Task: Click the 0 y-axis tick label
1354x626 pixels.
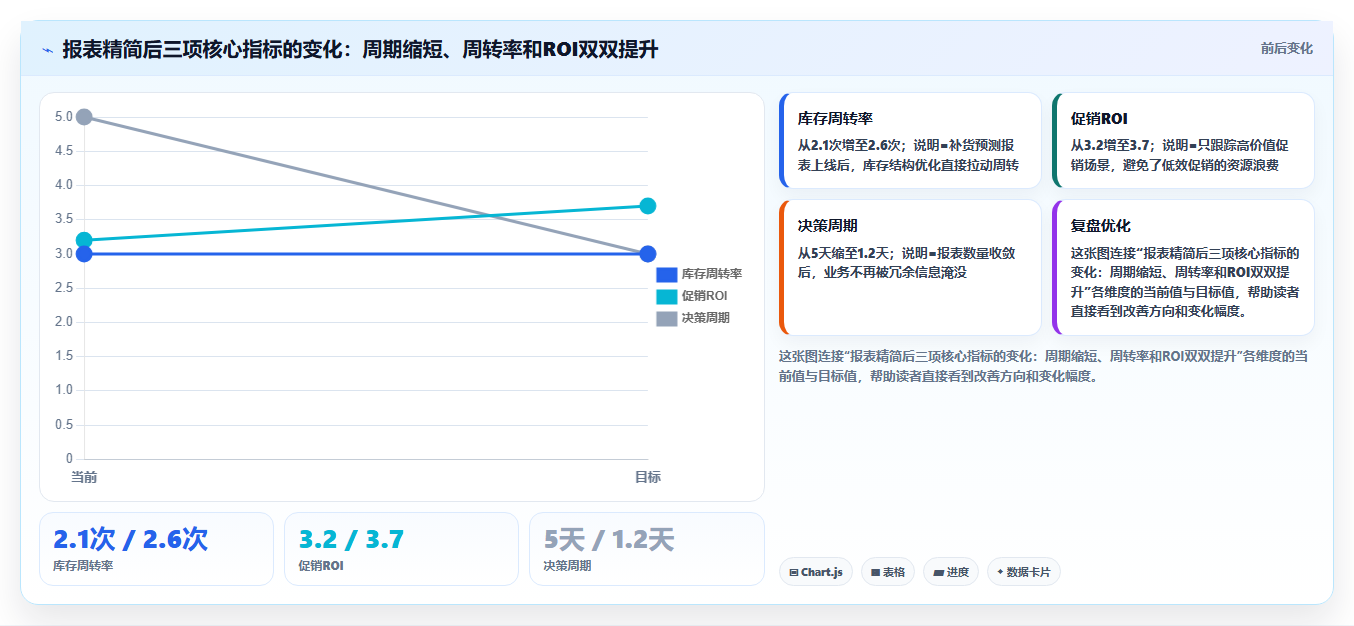Action: [x=69, y=459]
